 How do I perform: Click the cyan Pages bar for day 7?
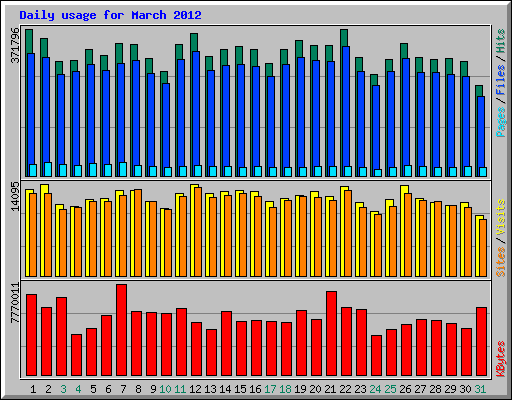tap(123, 169)
